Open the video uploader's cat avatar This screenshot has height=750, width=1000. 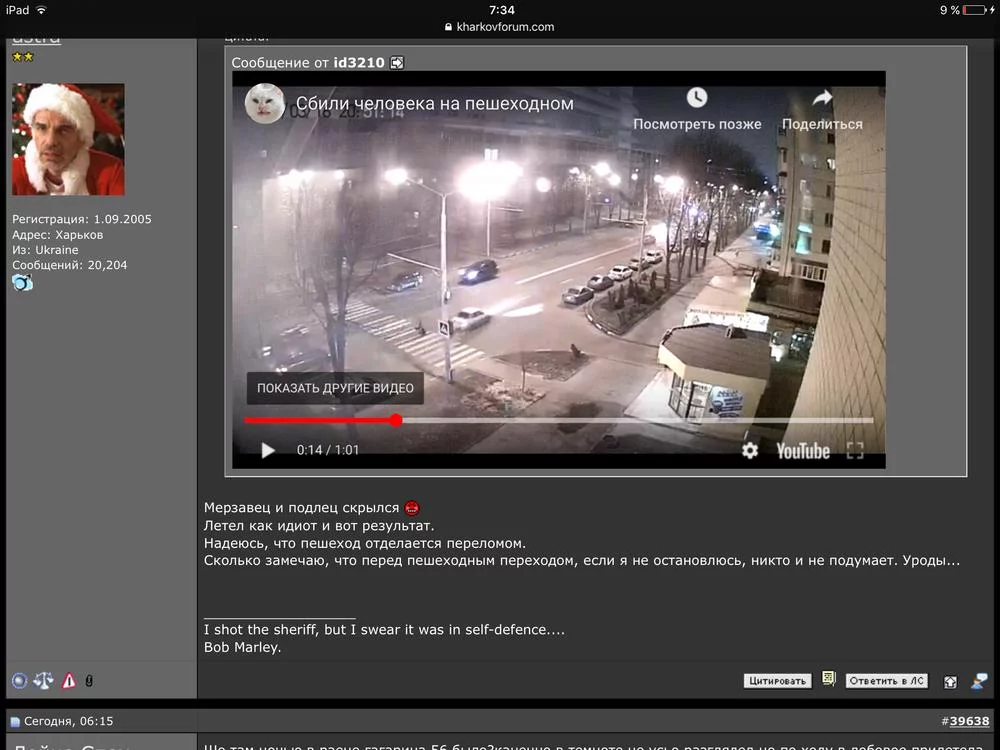[x=265, y=103]
